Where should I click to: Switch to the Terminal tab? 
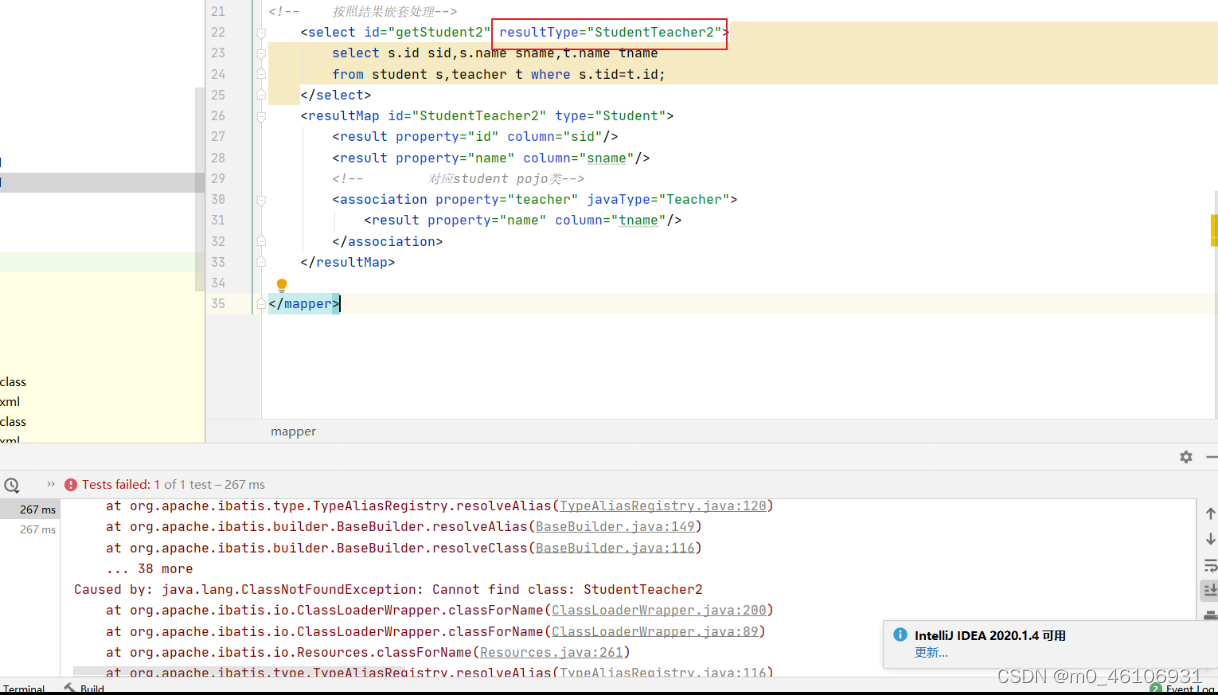pyautogui.click(x=24, y=689)
